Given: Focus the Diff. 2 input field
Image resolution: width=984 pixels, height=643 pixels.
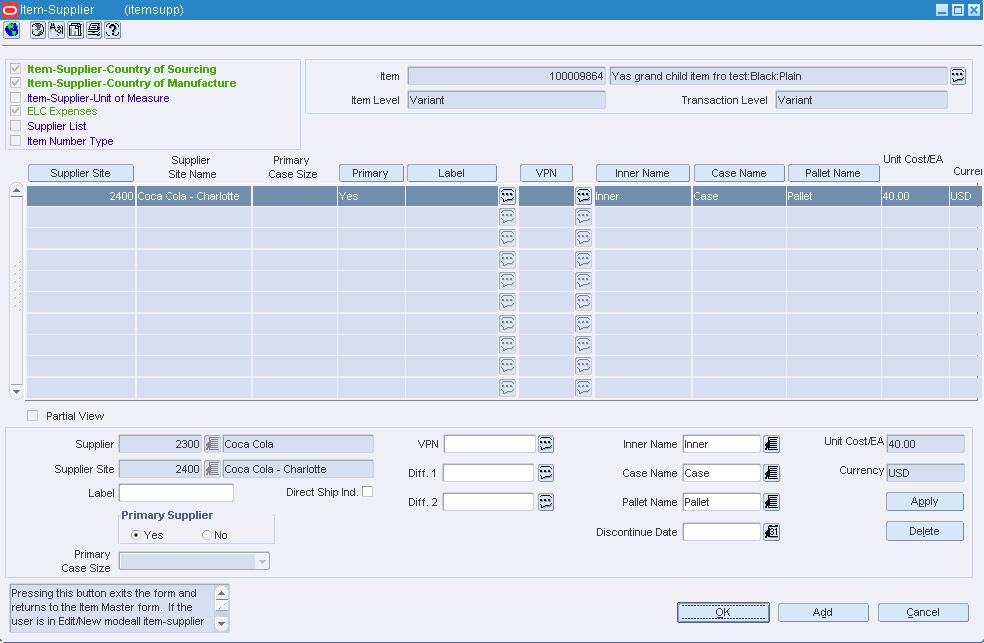Looking at the screenshot, I should click(x=488, y=502).
